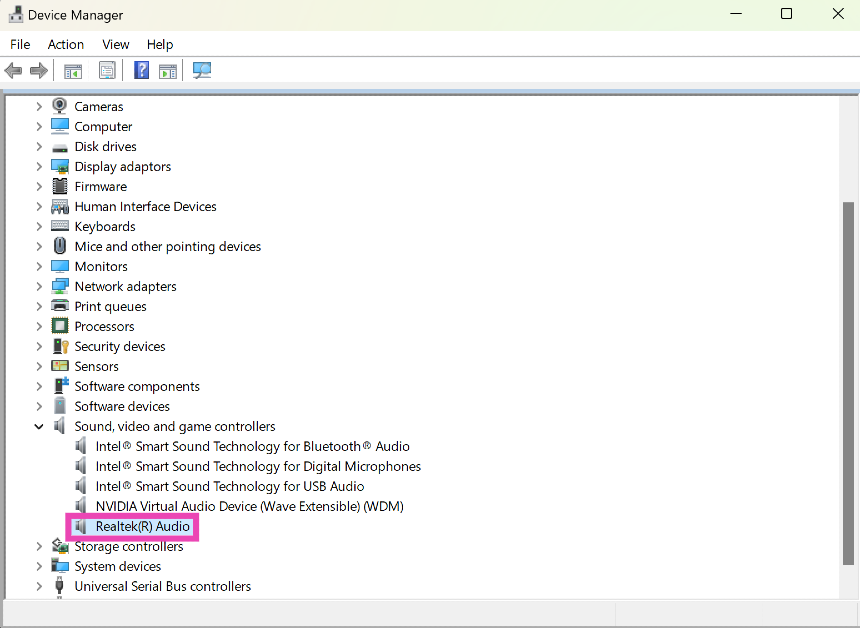Select Intel Smart Sound Technology for USB Audio
This screenshot has width=860, height=628.
point(229,486)
